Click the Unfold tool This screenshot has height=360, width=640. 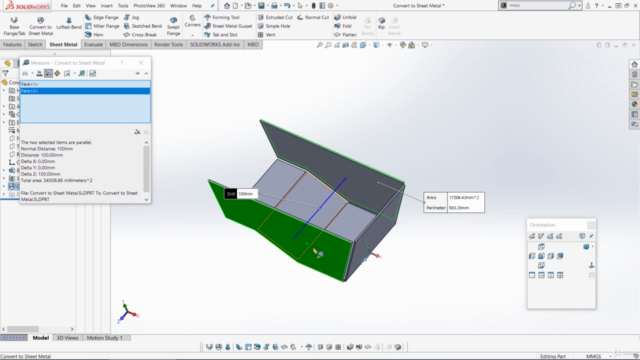click(x=345, y=17)
